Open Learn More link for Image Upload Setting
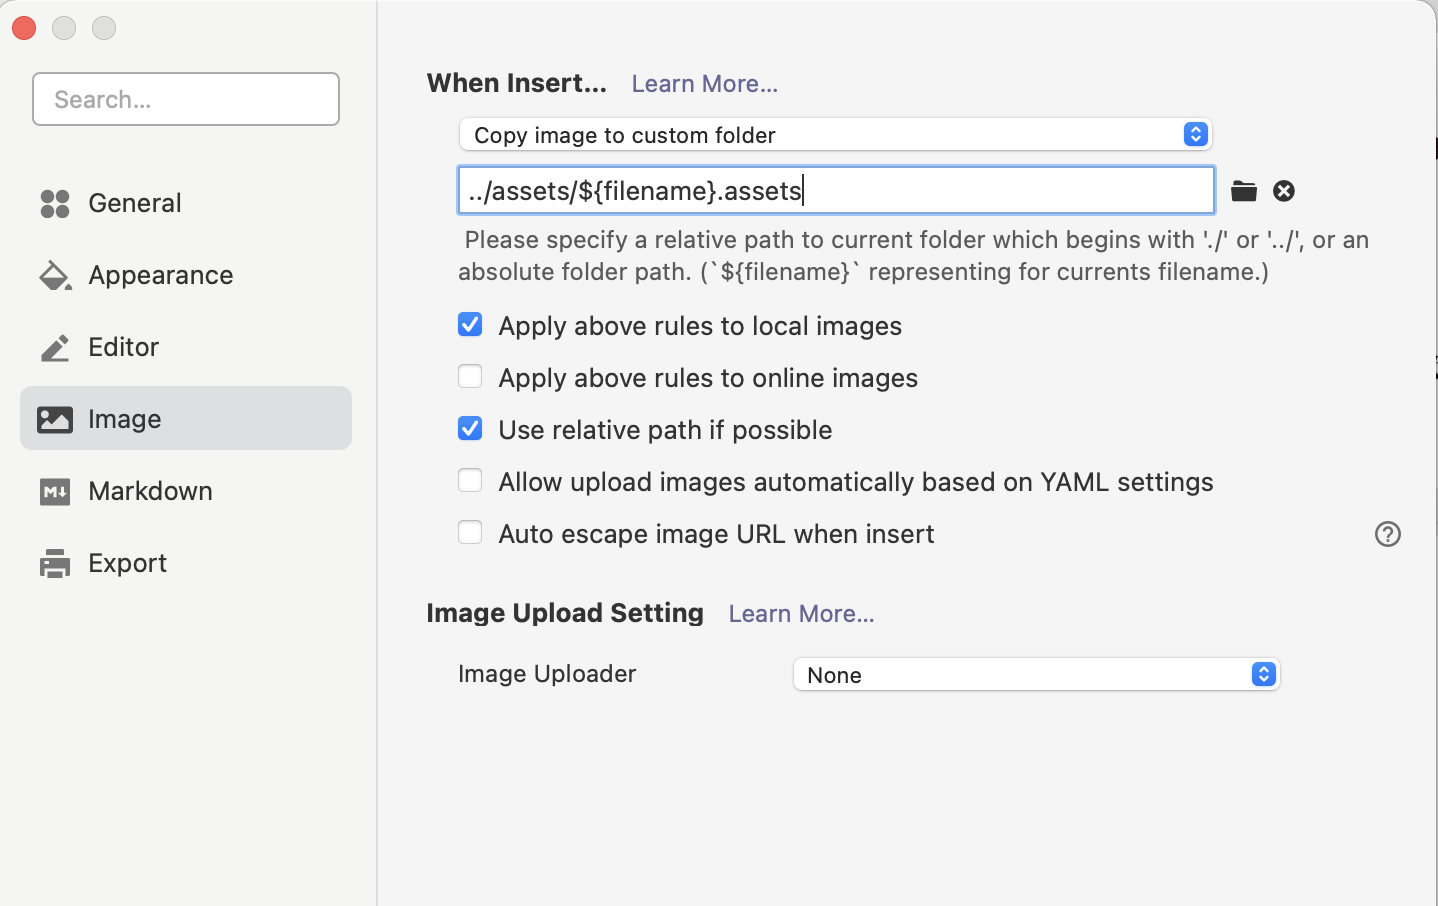 pos(801,614)
